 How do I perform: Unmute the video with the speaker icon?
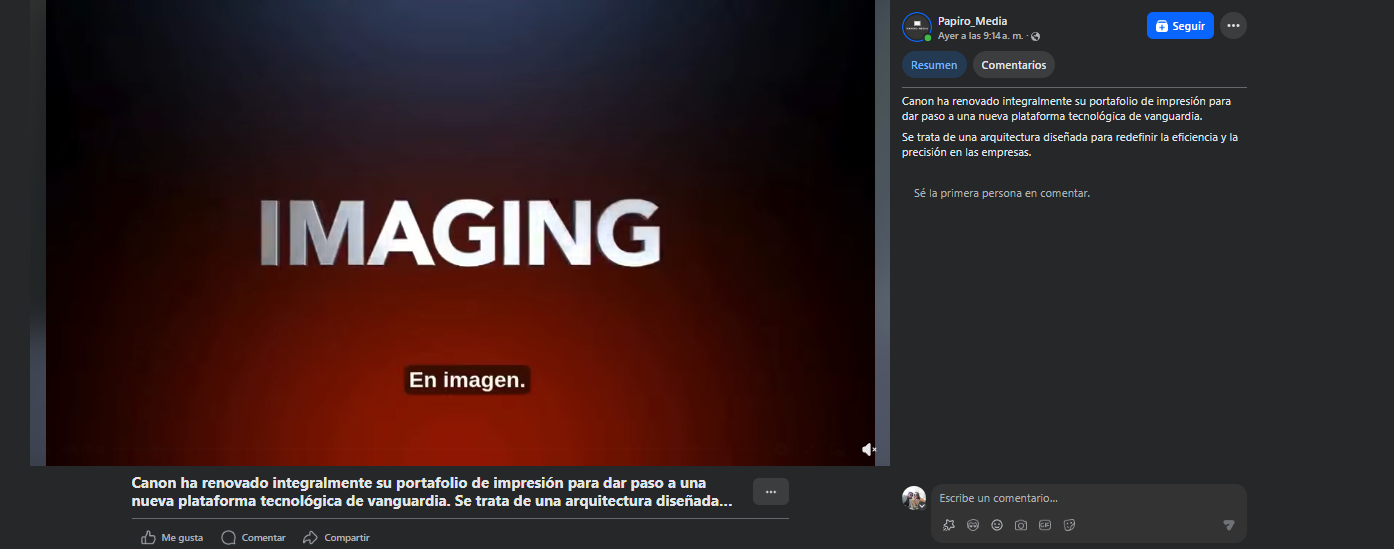[868, 450]
